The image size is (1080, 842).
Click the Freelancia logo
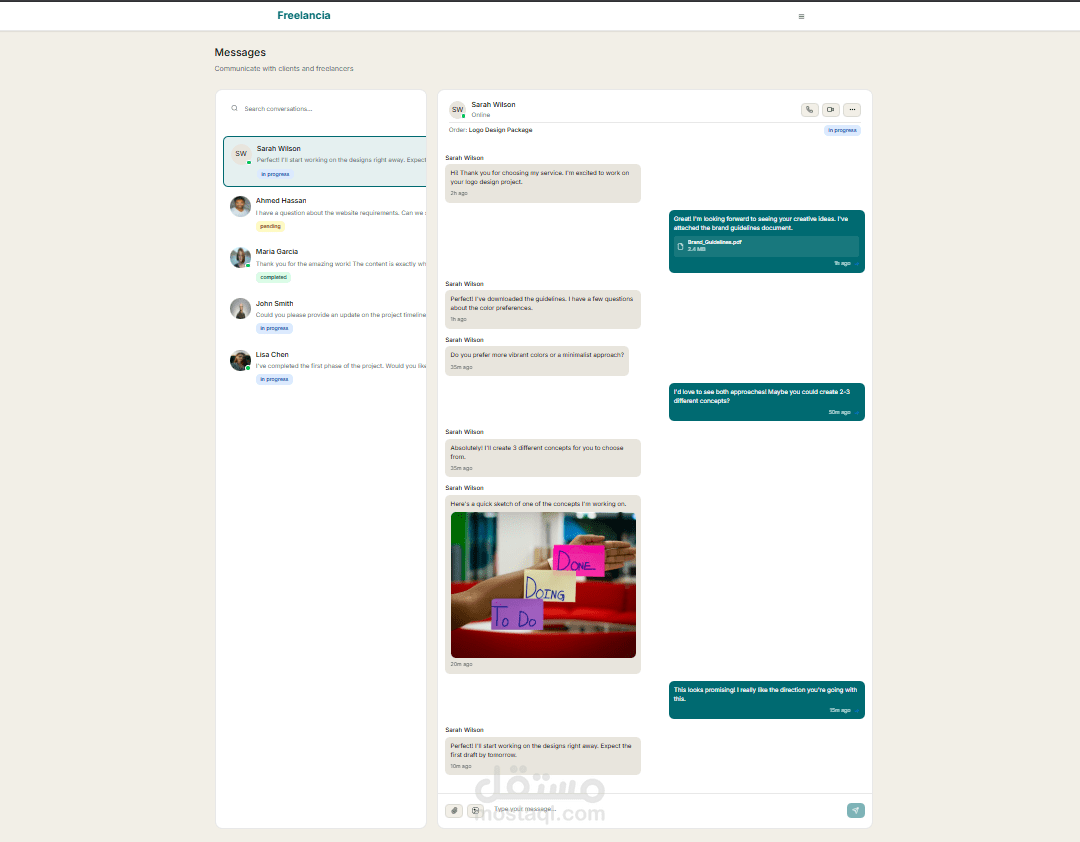click(304, 15)
